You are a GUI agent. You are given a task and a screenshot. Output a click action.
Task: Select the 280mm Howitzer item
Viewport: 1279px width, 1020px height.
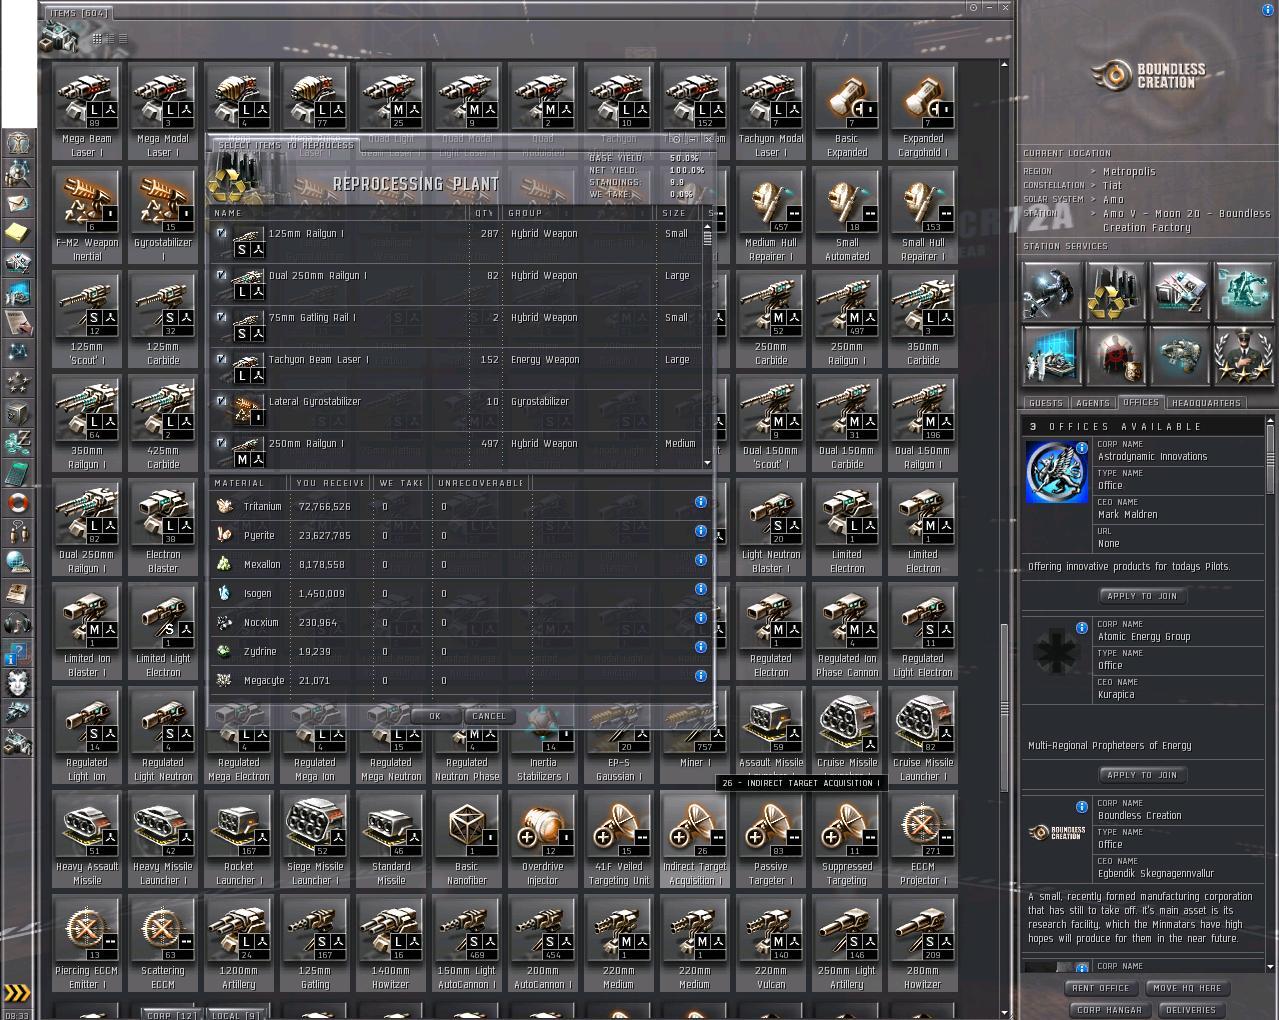pos(922,944)
